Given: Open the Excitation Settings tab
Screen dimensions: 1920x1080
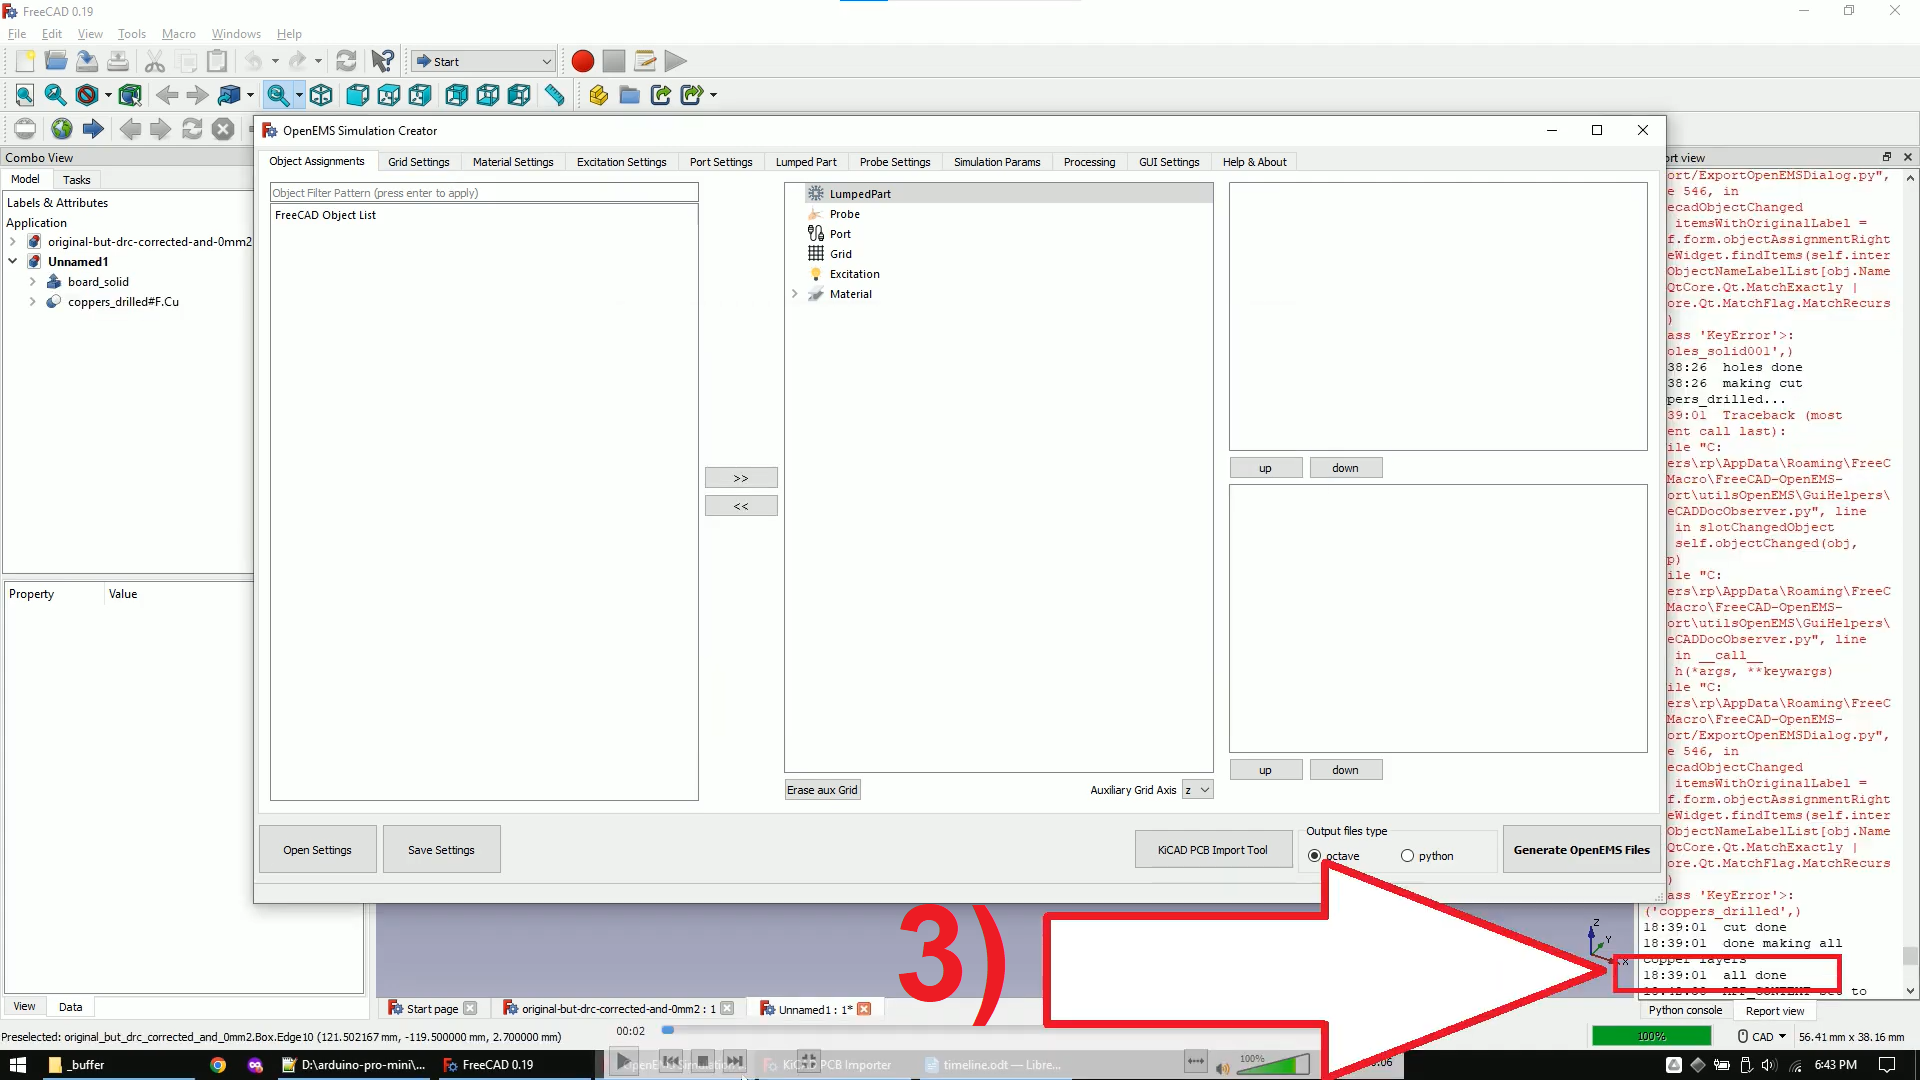Looking at the screenshot, I should click(x=621, y=162).
